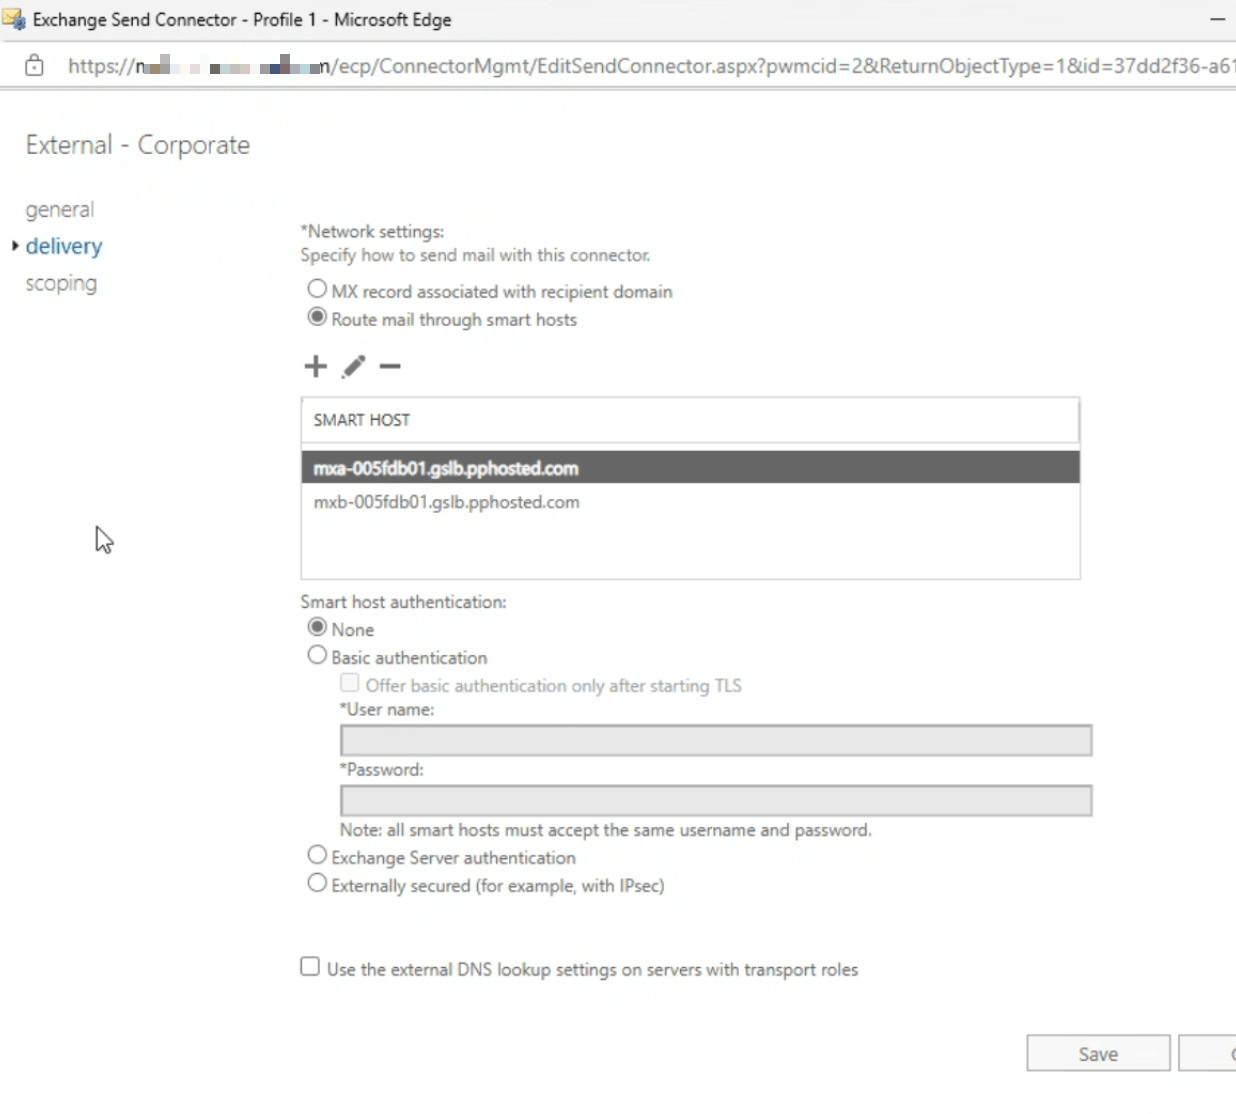Open the scoping tab

(x=61, y=283)
